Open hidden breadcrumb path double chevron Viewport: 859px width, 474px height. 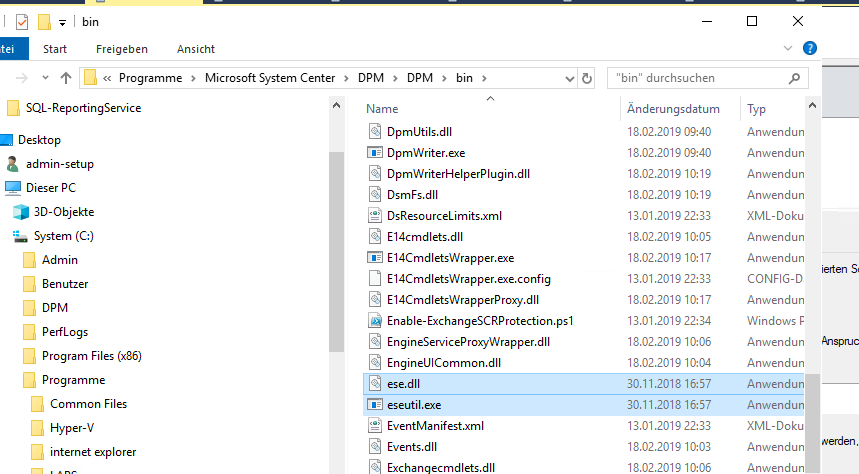pos(107,78)
